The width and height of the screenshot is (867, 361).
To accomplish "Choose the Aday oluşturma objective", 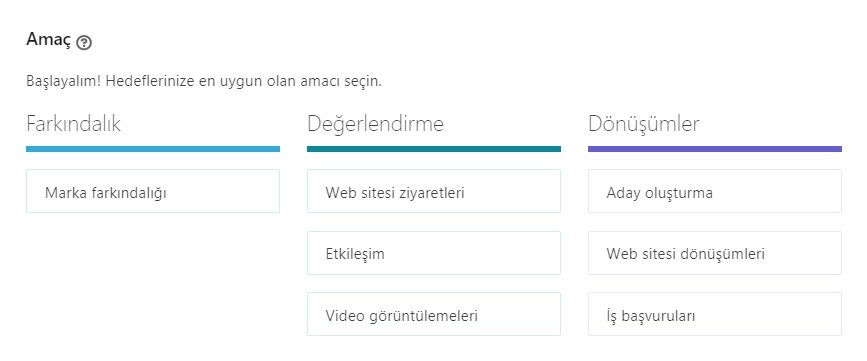I will click(x=714, y=191).
